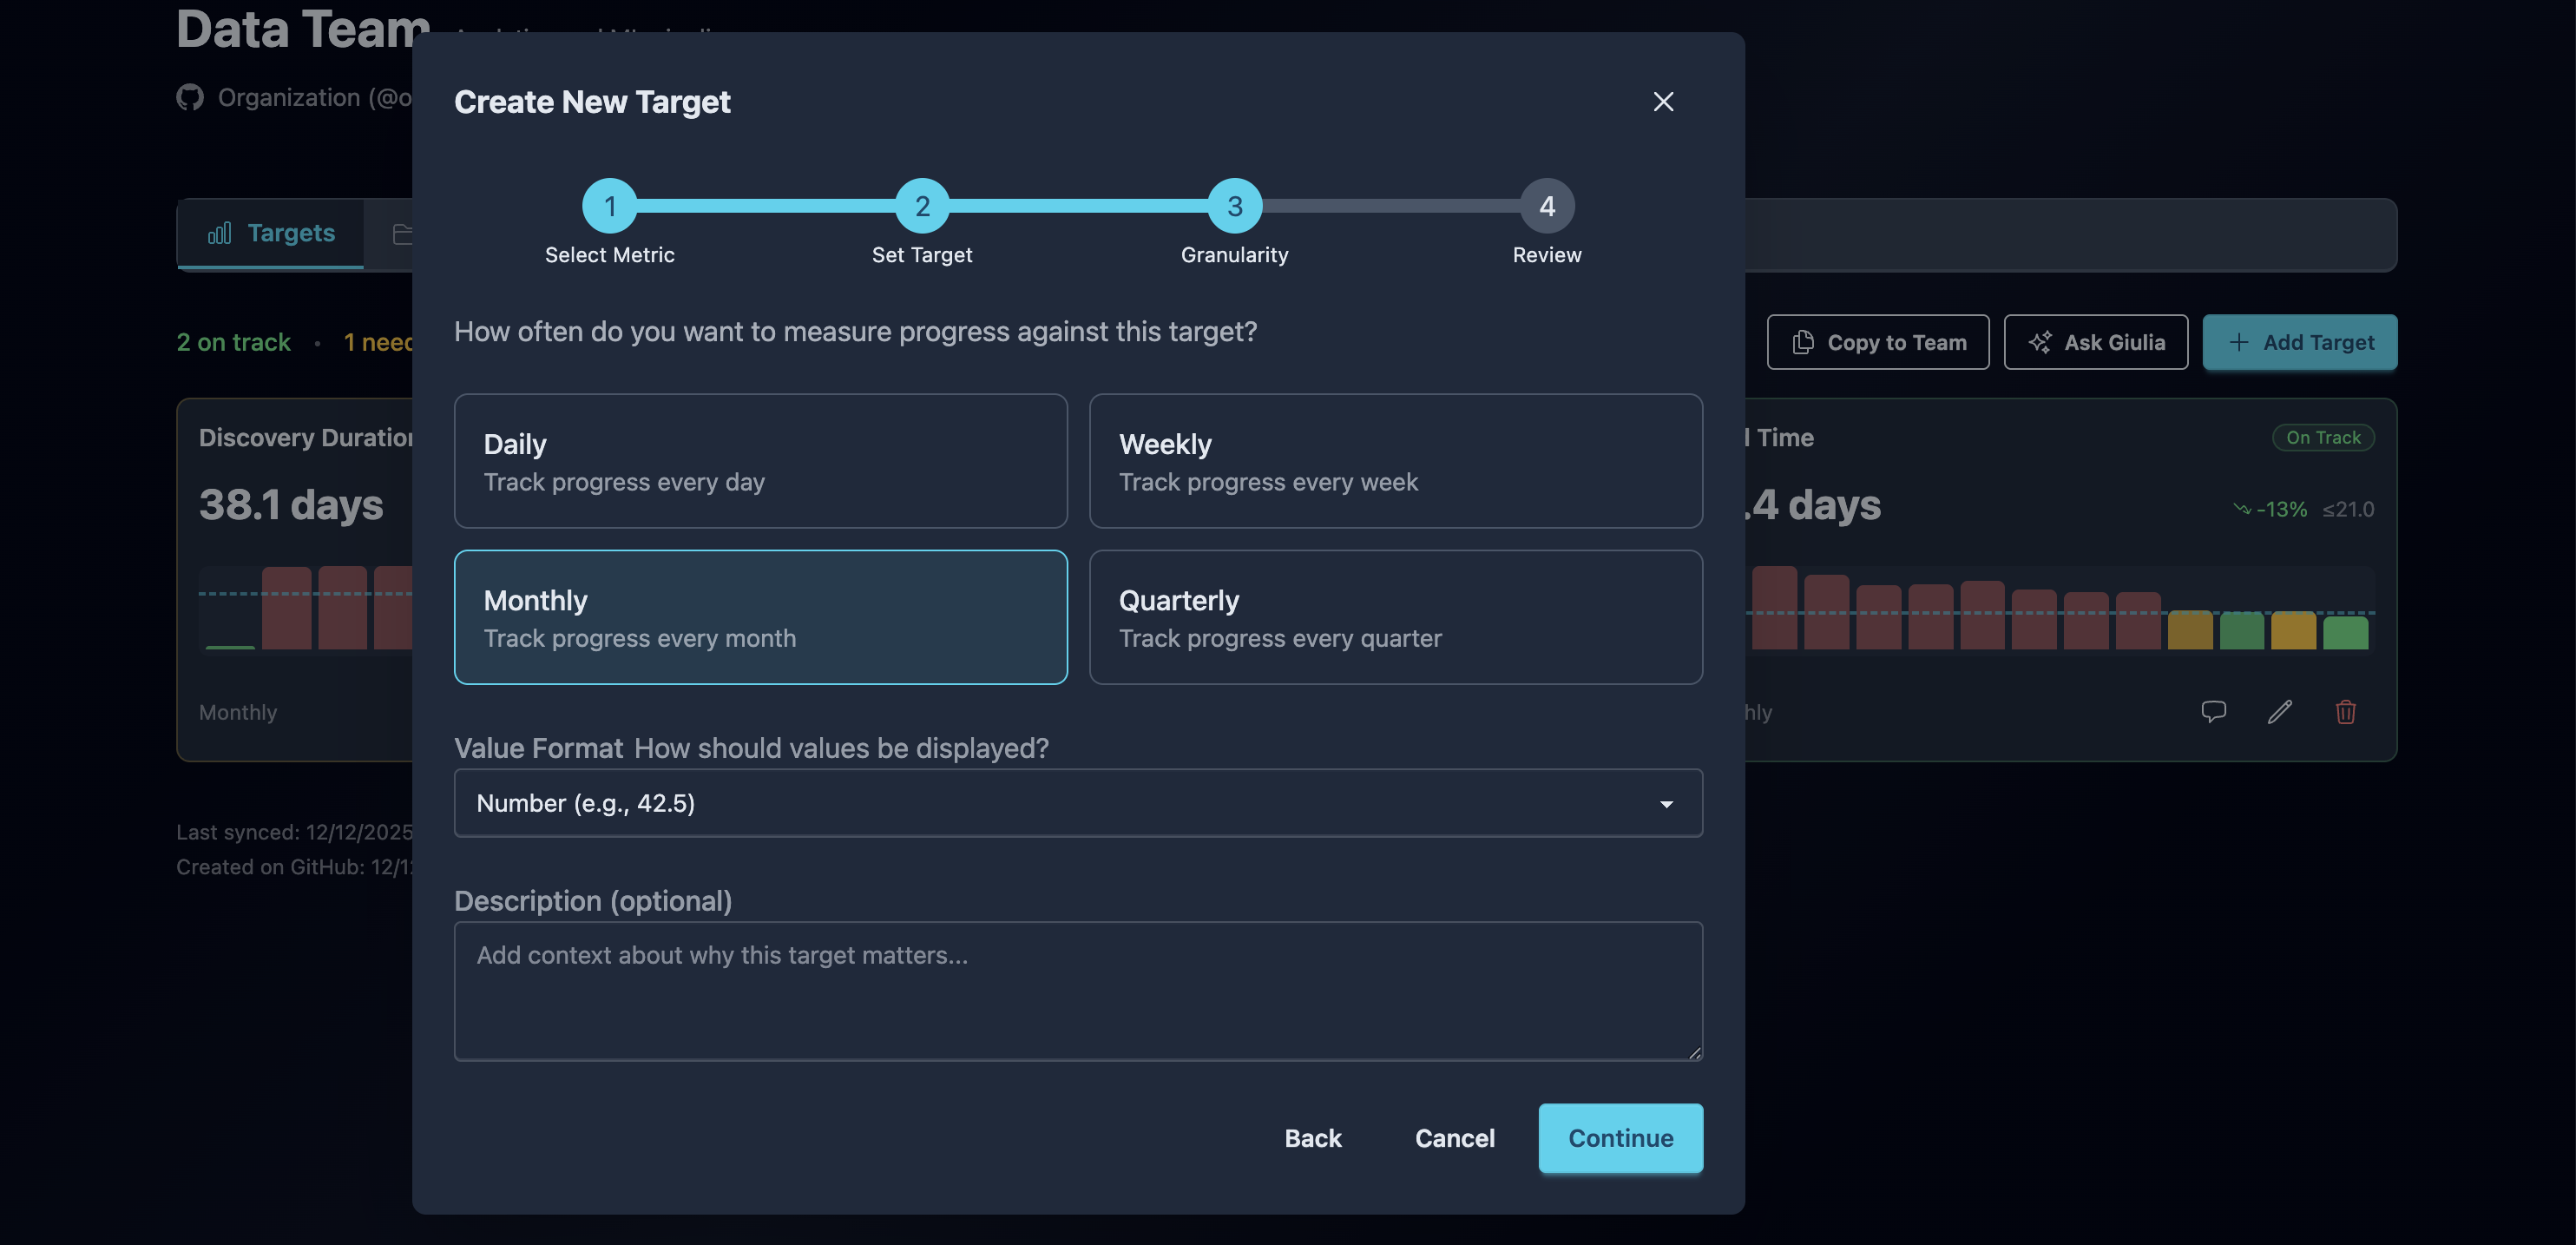Screen dimensions: 2576x1245
Task: Open the comment bubble icon on the metric card
Action: coord(2214,711)
